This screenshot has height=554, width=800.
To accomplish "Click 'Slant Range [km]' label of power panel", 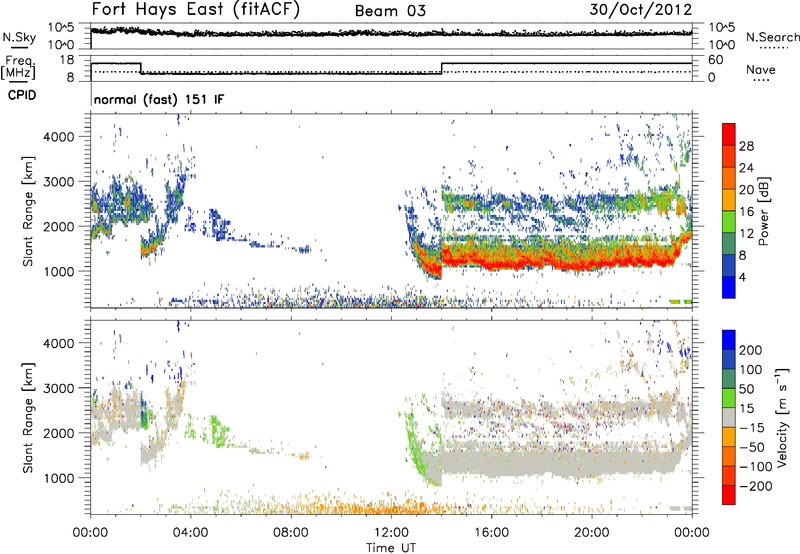I will (28, 211).
